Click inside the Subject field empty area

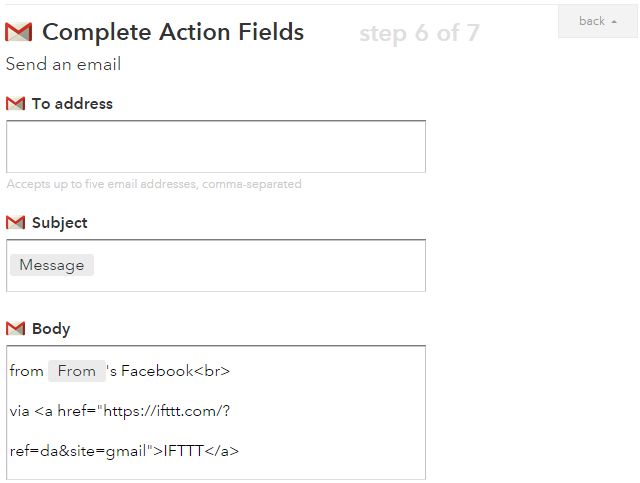point(259,265)
